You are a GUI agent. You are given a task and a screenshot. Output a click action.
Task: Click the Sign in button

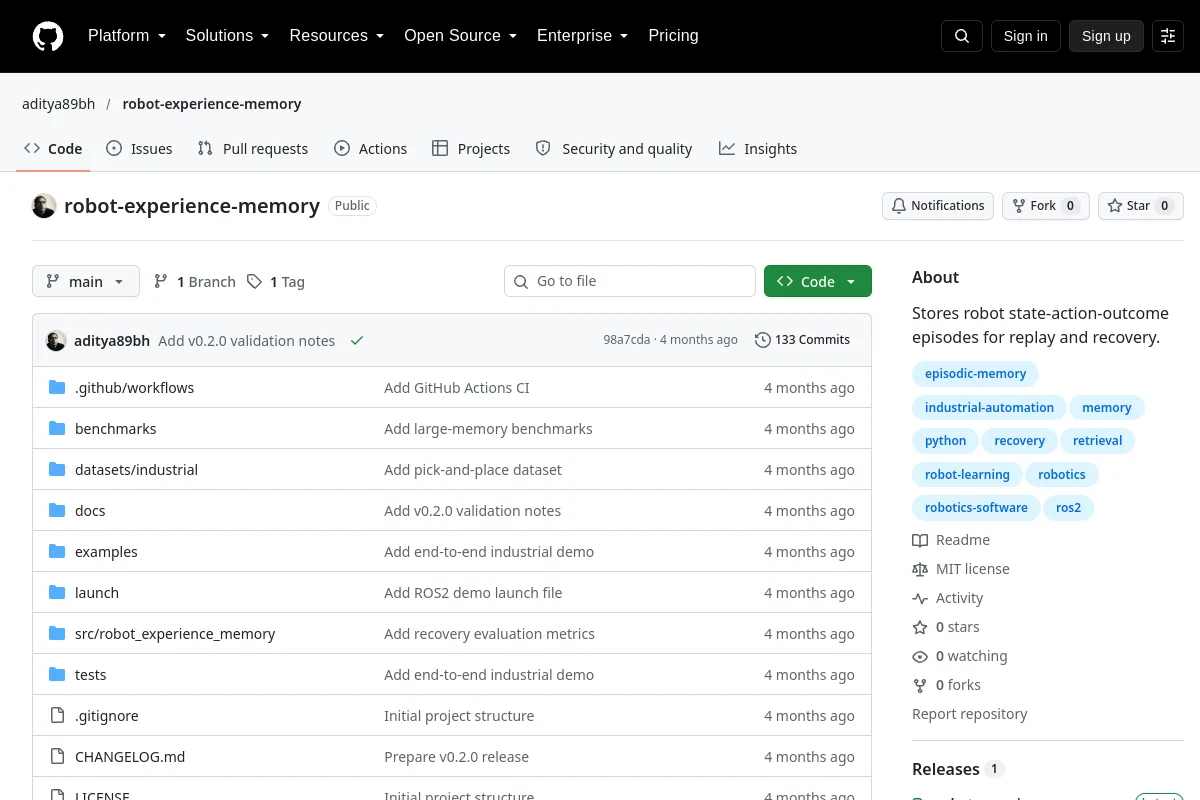(1025, 36)
